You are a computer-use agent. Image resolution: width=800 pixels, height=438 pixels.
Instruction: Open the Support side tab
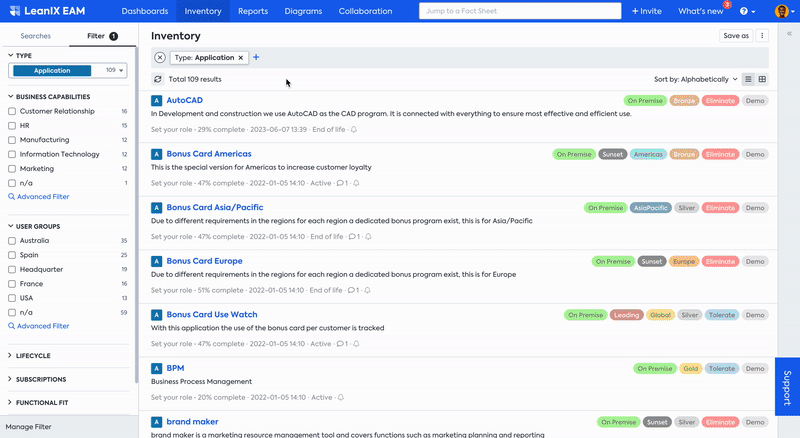[x=787, y=386]
